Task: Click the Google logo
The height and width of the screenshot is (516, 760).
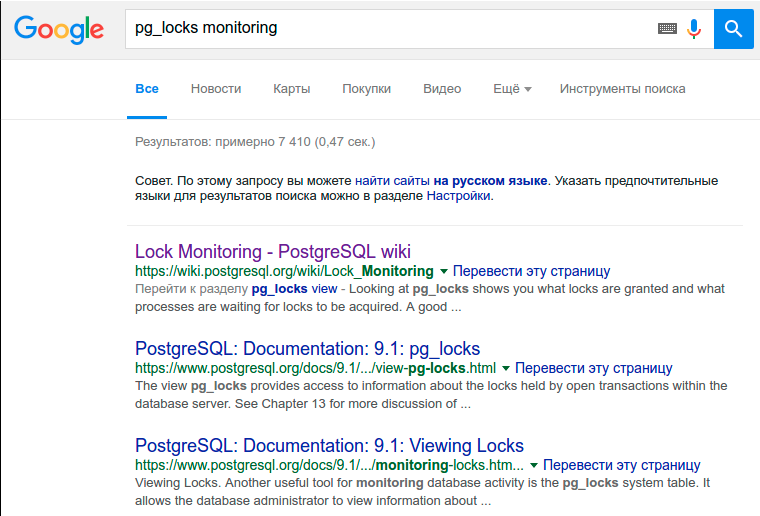Action: point(59,30)
